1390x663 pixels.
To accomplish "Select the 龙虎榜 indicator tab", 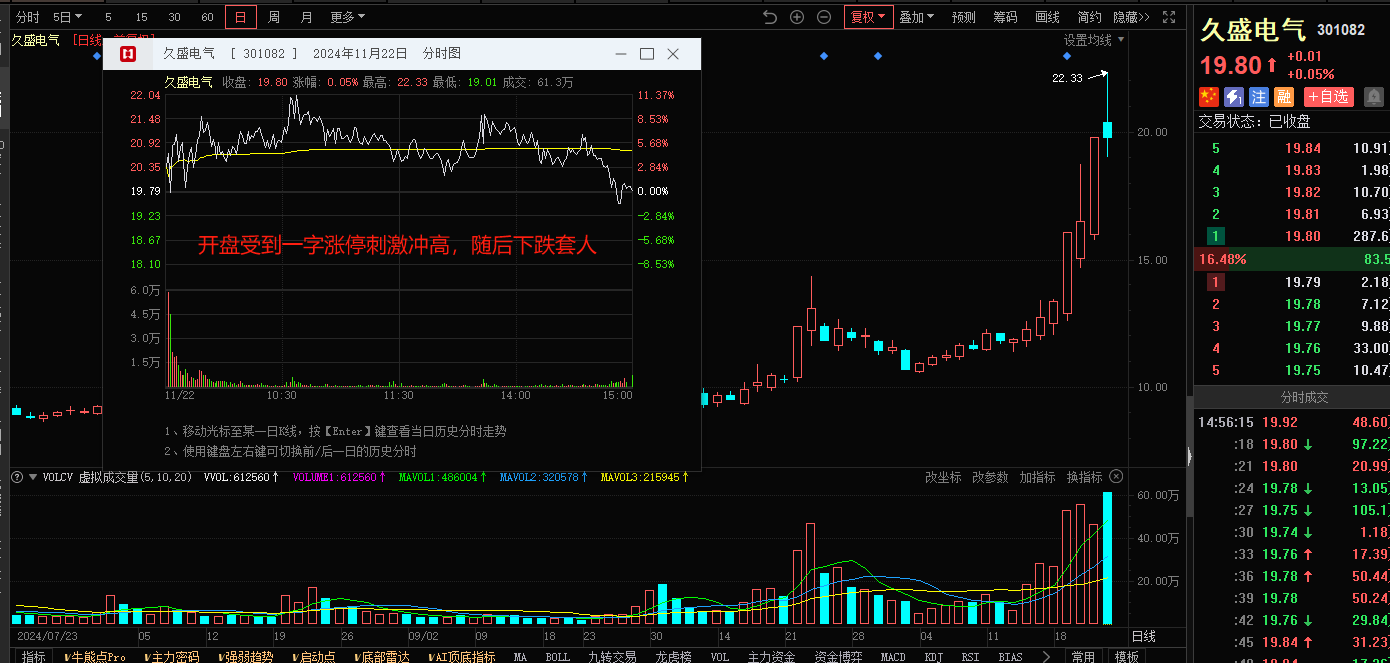I will pos(673,656).
